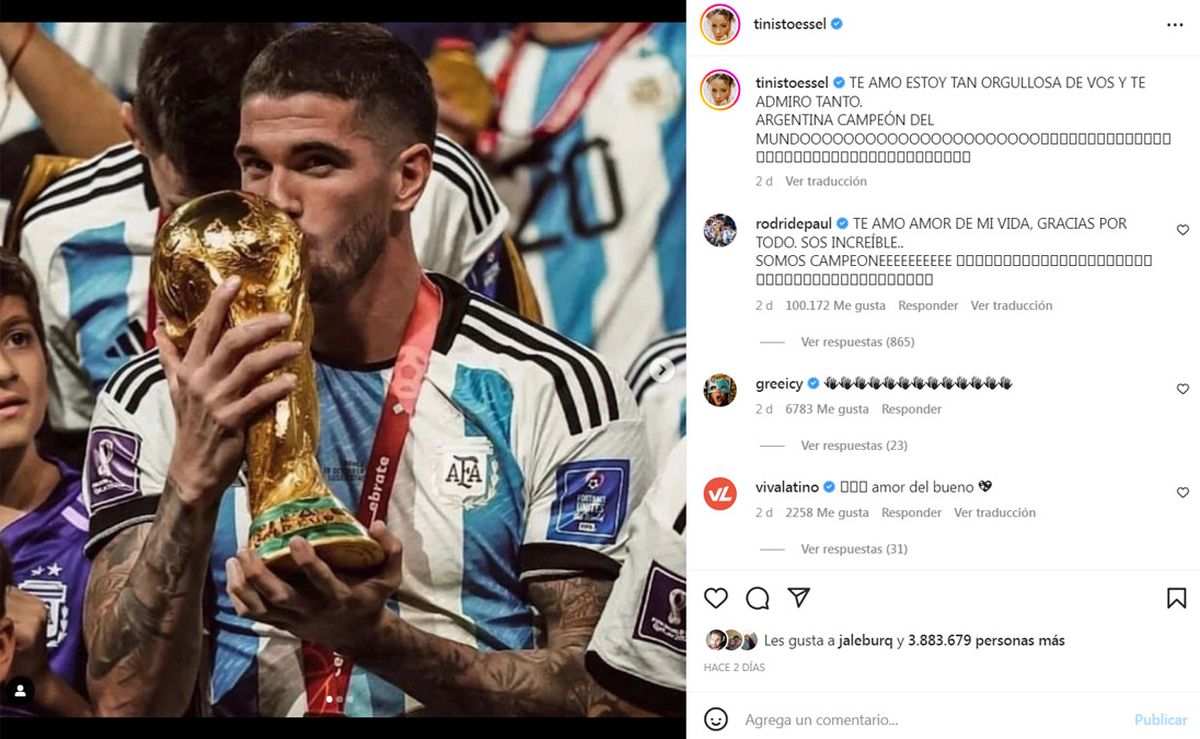Like vivalatino's comment
1200x739 pixels.
click(1183, 493)
